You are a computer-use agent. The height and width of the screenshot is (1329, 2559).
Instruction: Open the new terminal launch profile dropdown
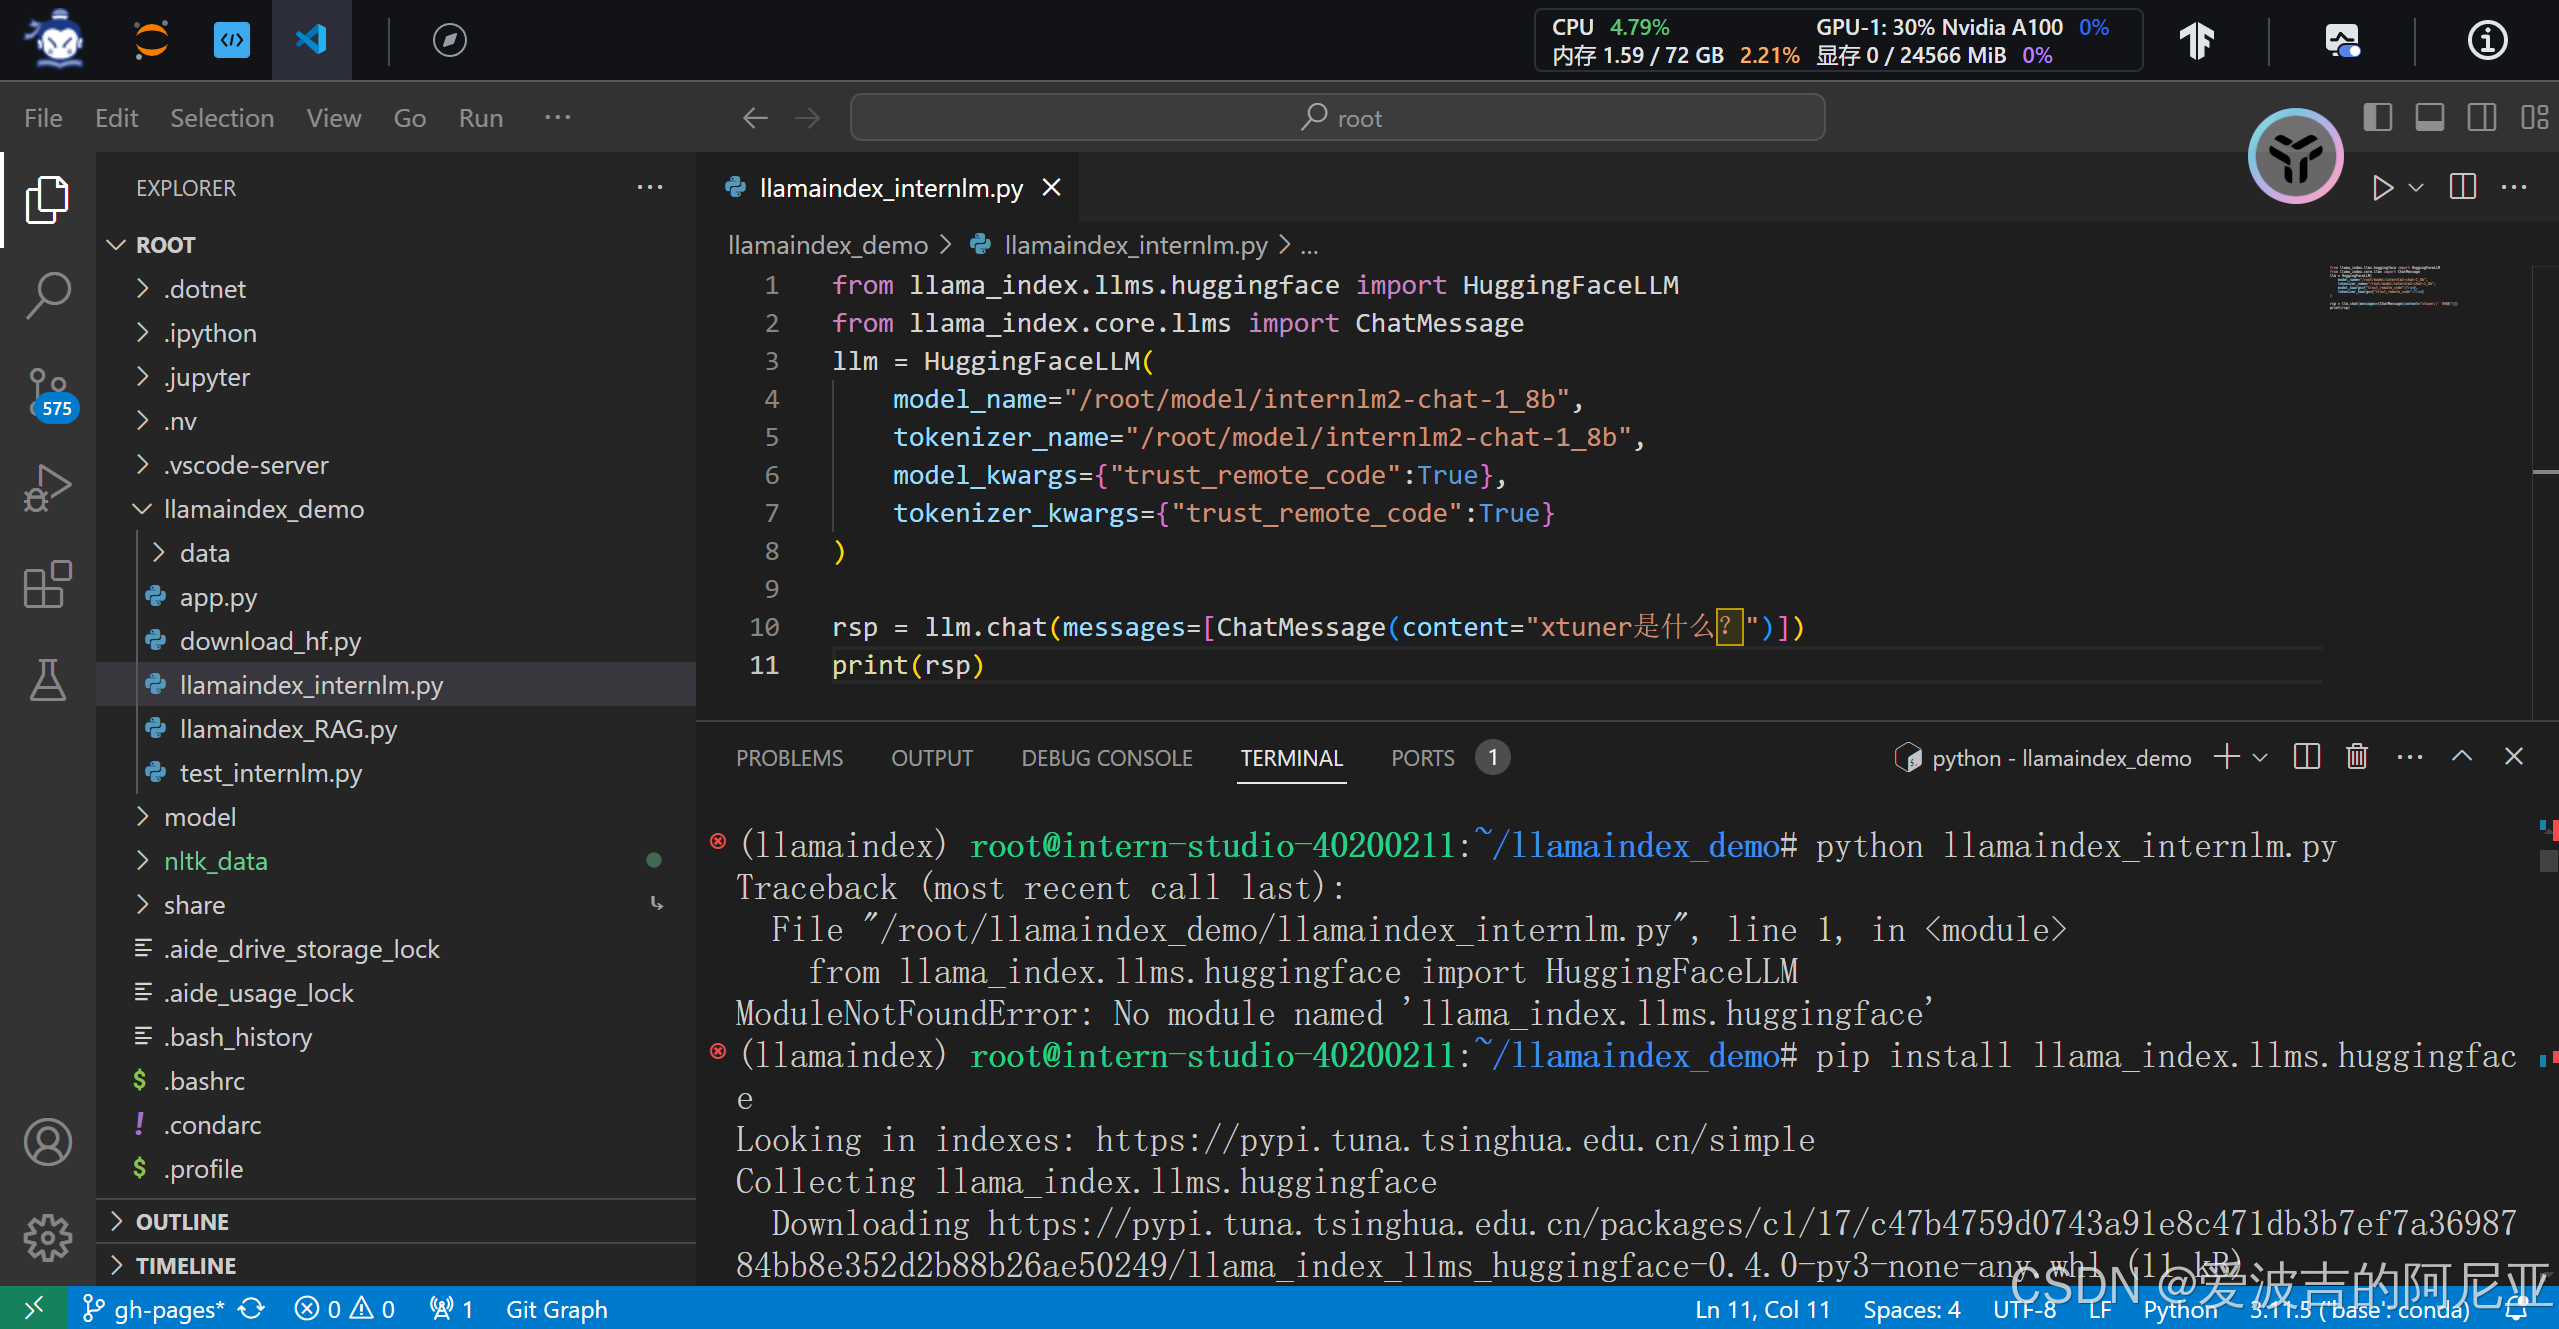[2260, 758]
